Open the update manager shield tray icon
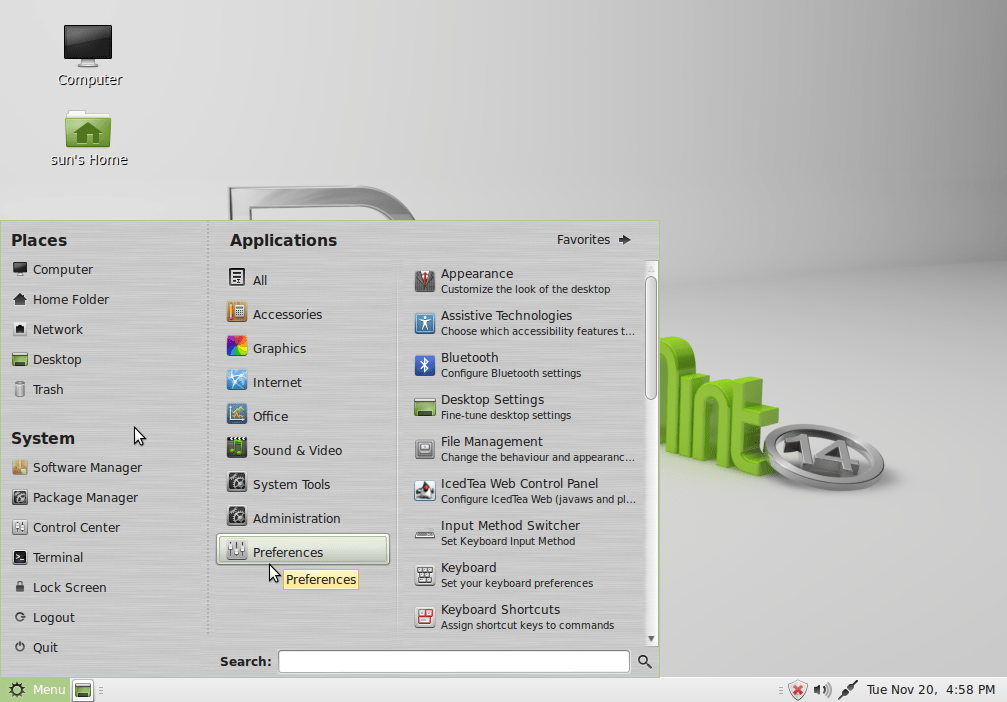 tap(798, 690)
